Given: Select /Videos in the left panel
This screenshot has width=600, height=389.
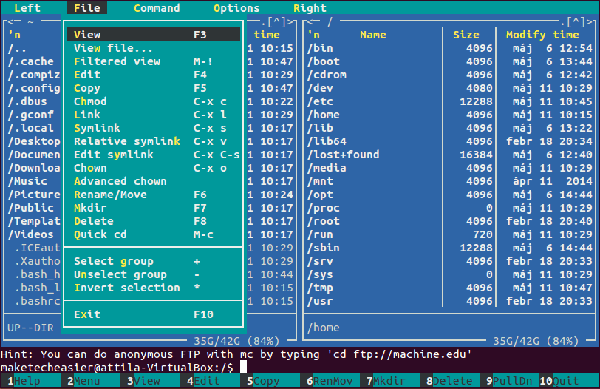Looking at the screenshot, I should click(31, 234).
